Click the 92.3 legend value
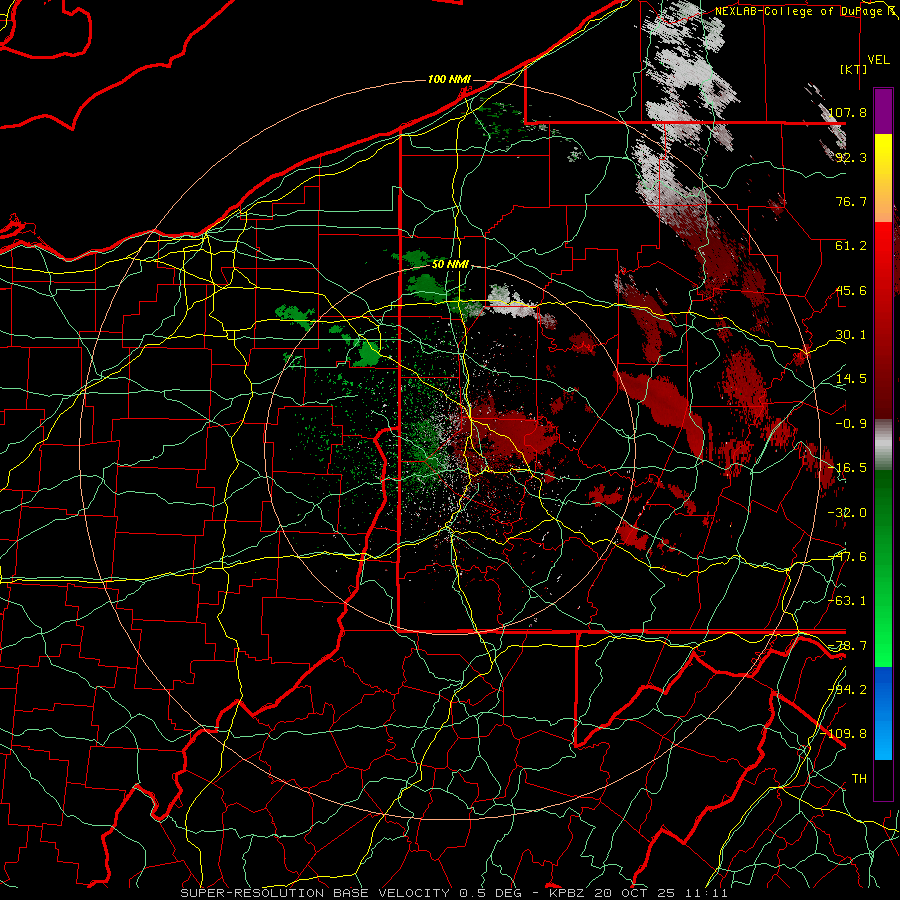This screenshot has height=900, width=900. click(x=851, y=157)
